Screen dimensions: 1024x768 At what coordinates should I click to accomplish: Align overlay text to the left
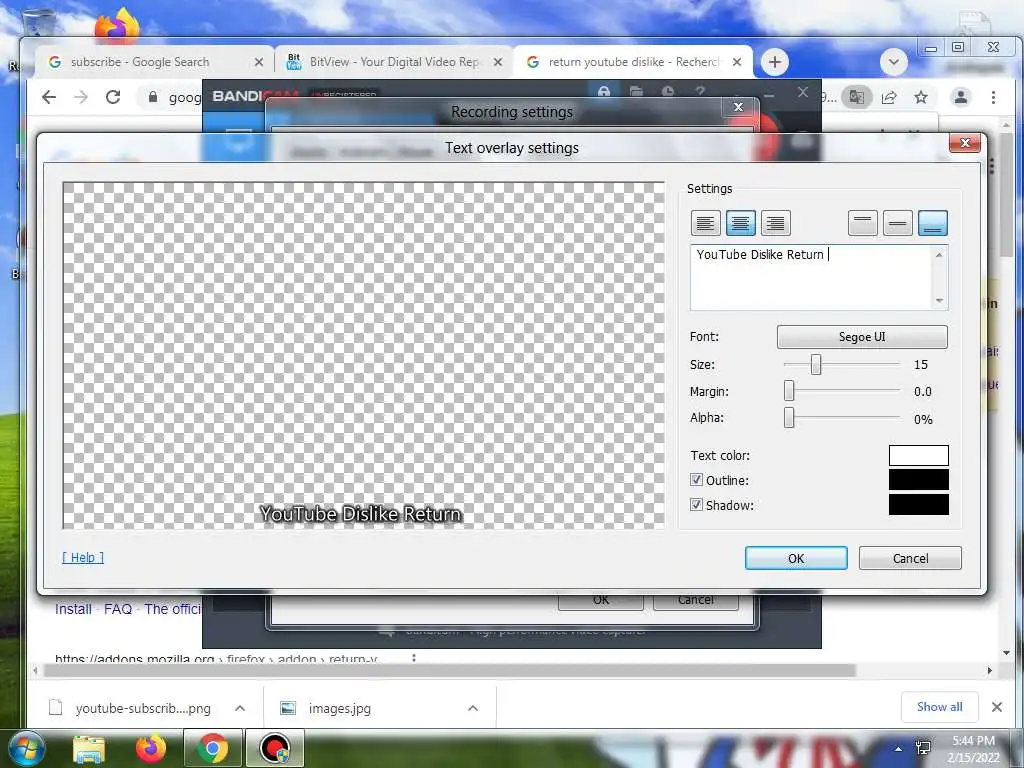705,223
